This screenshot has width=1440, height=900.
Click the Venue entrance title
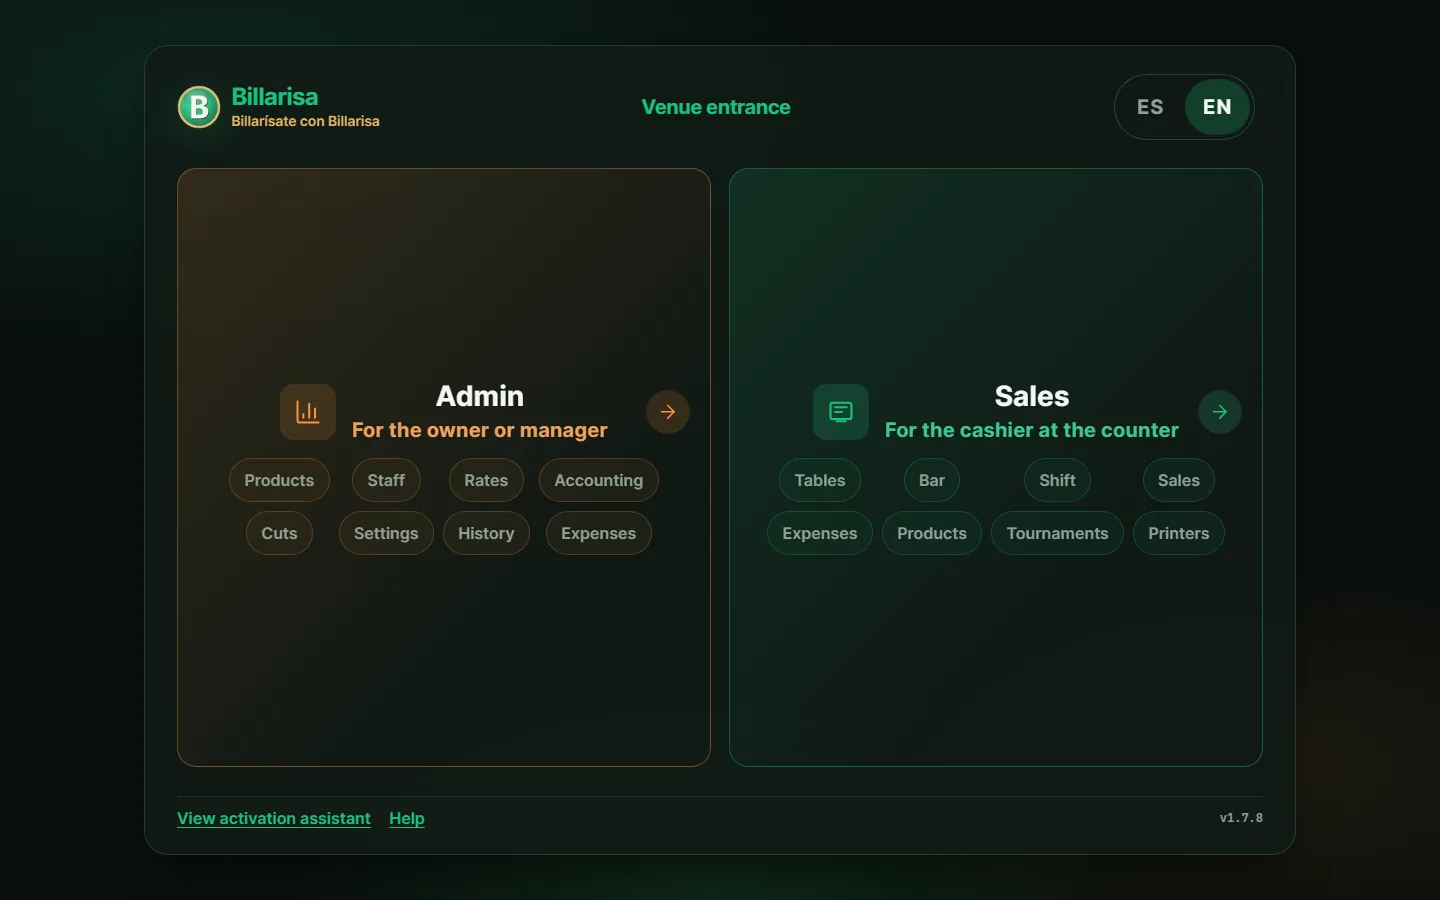click(716, 107)
